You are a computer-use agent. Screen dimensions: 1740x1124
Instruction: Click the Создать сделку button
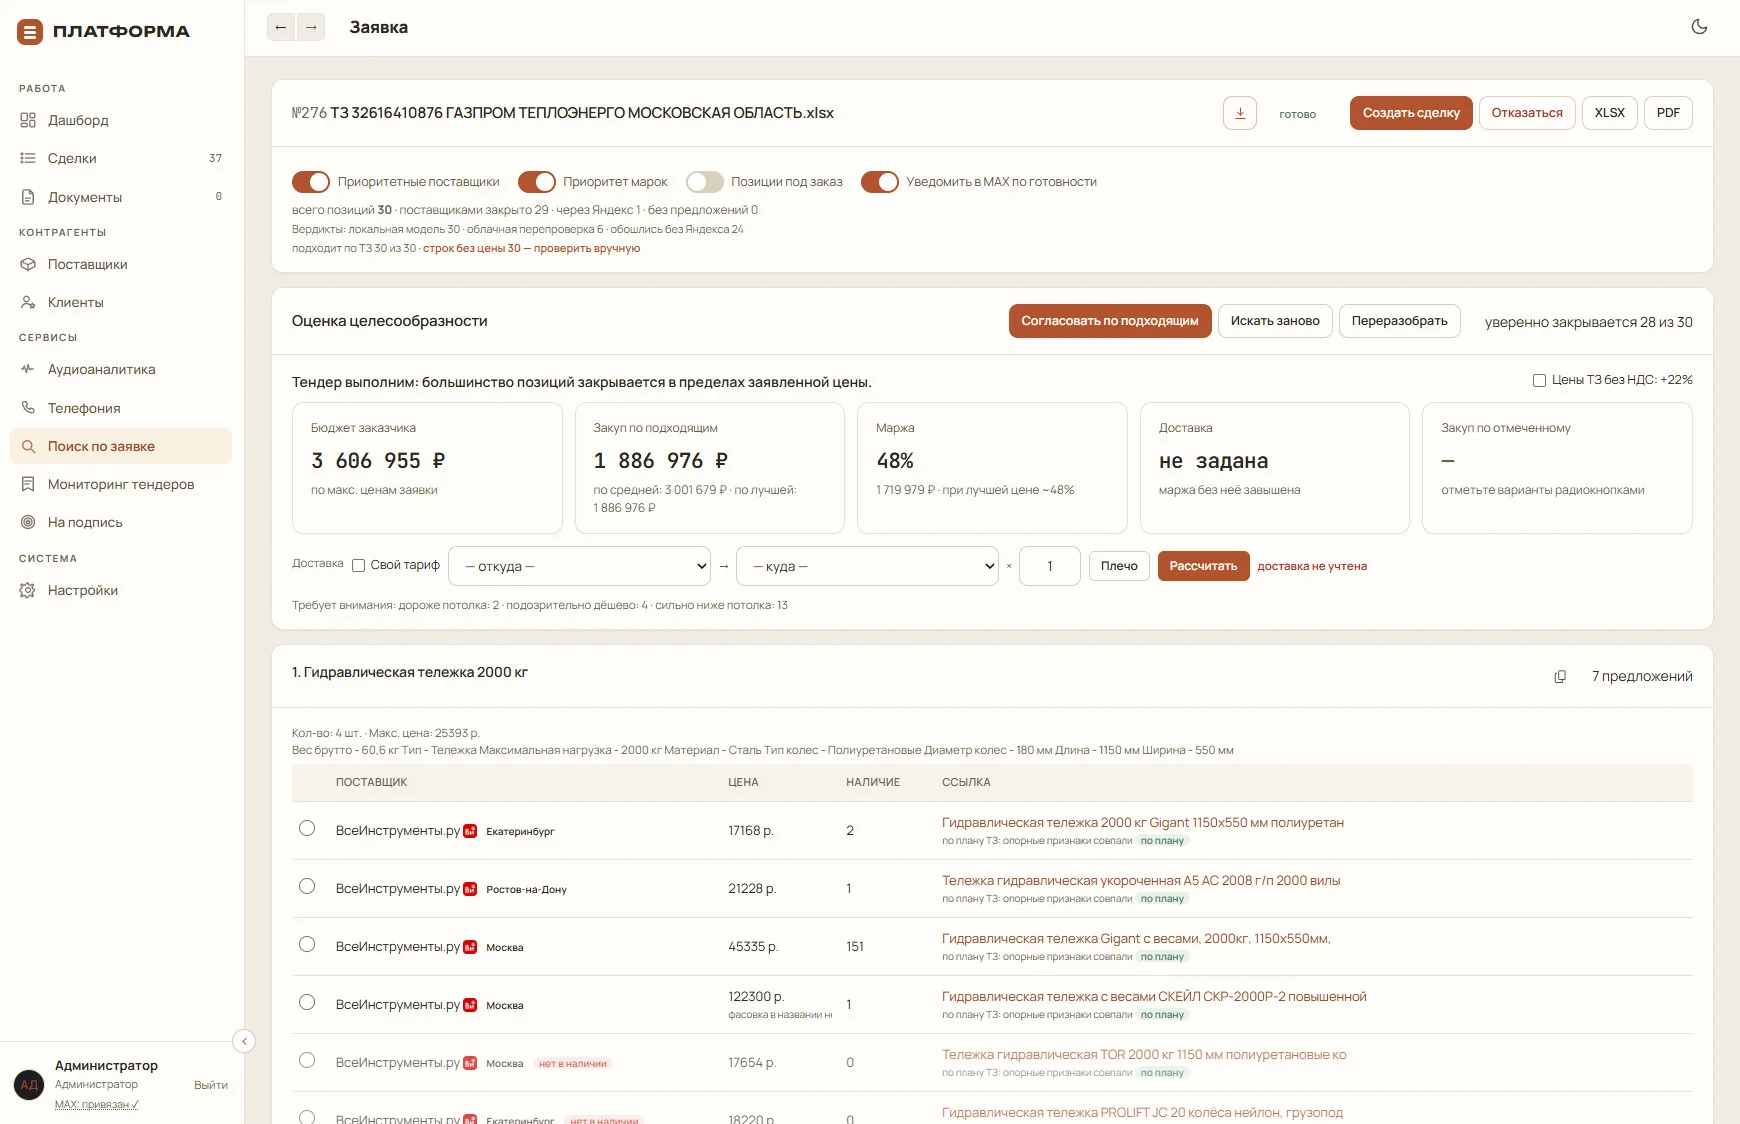[1411, 113]
